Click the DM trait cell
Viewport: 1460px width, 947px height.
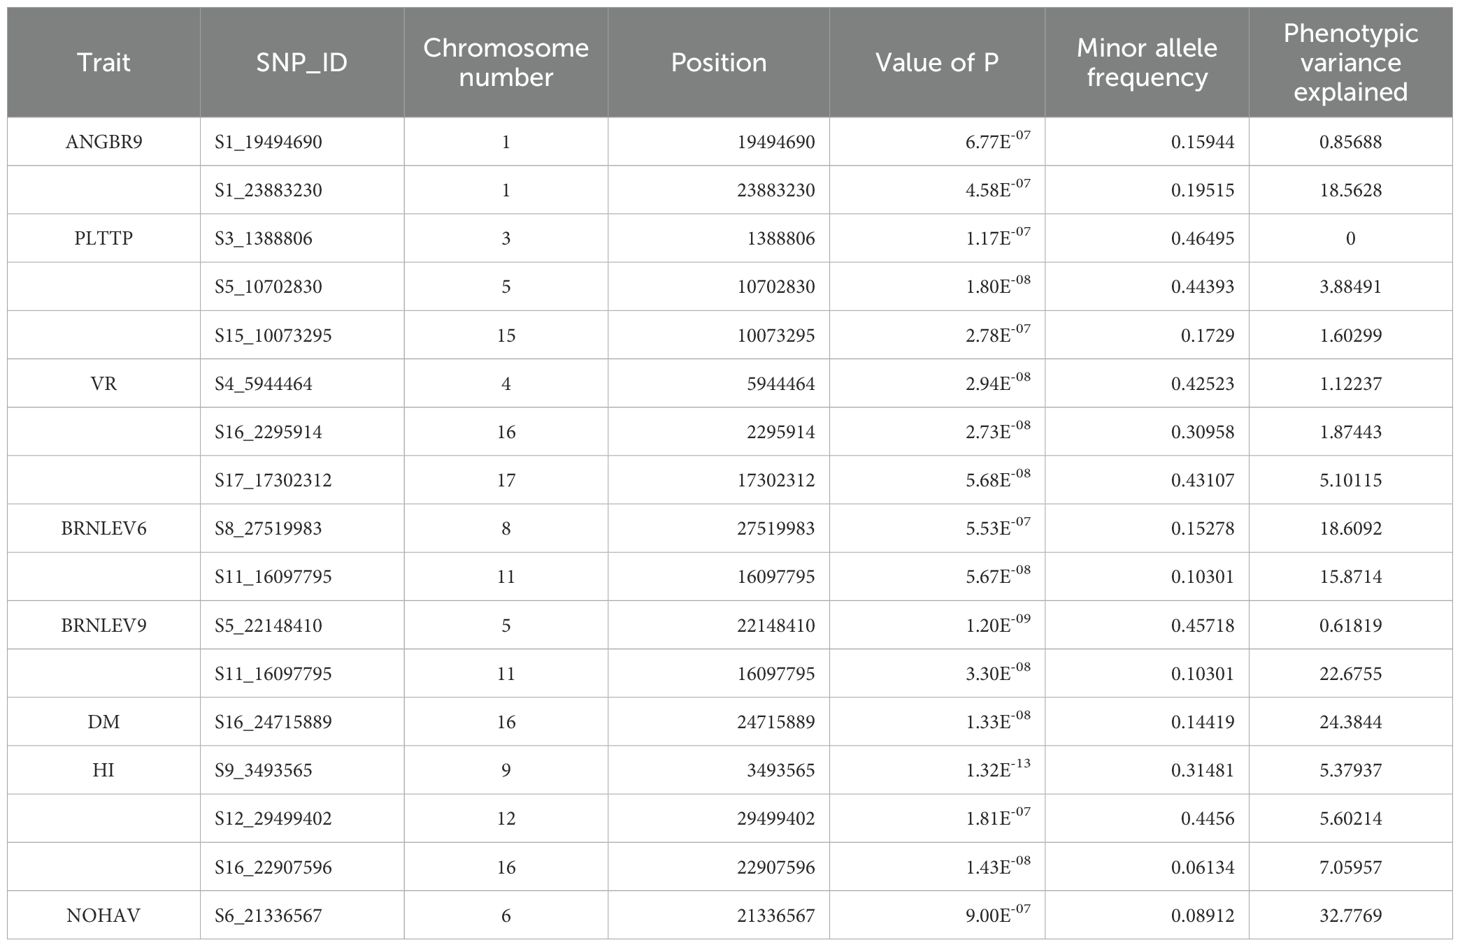coord(104,722)
